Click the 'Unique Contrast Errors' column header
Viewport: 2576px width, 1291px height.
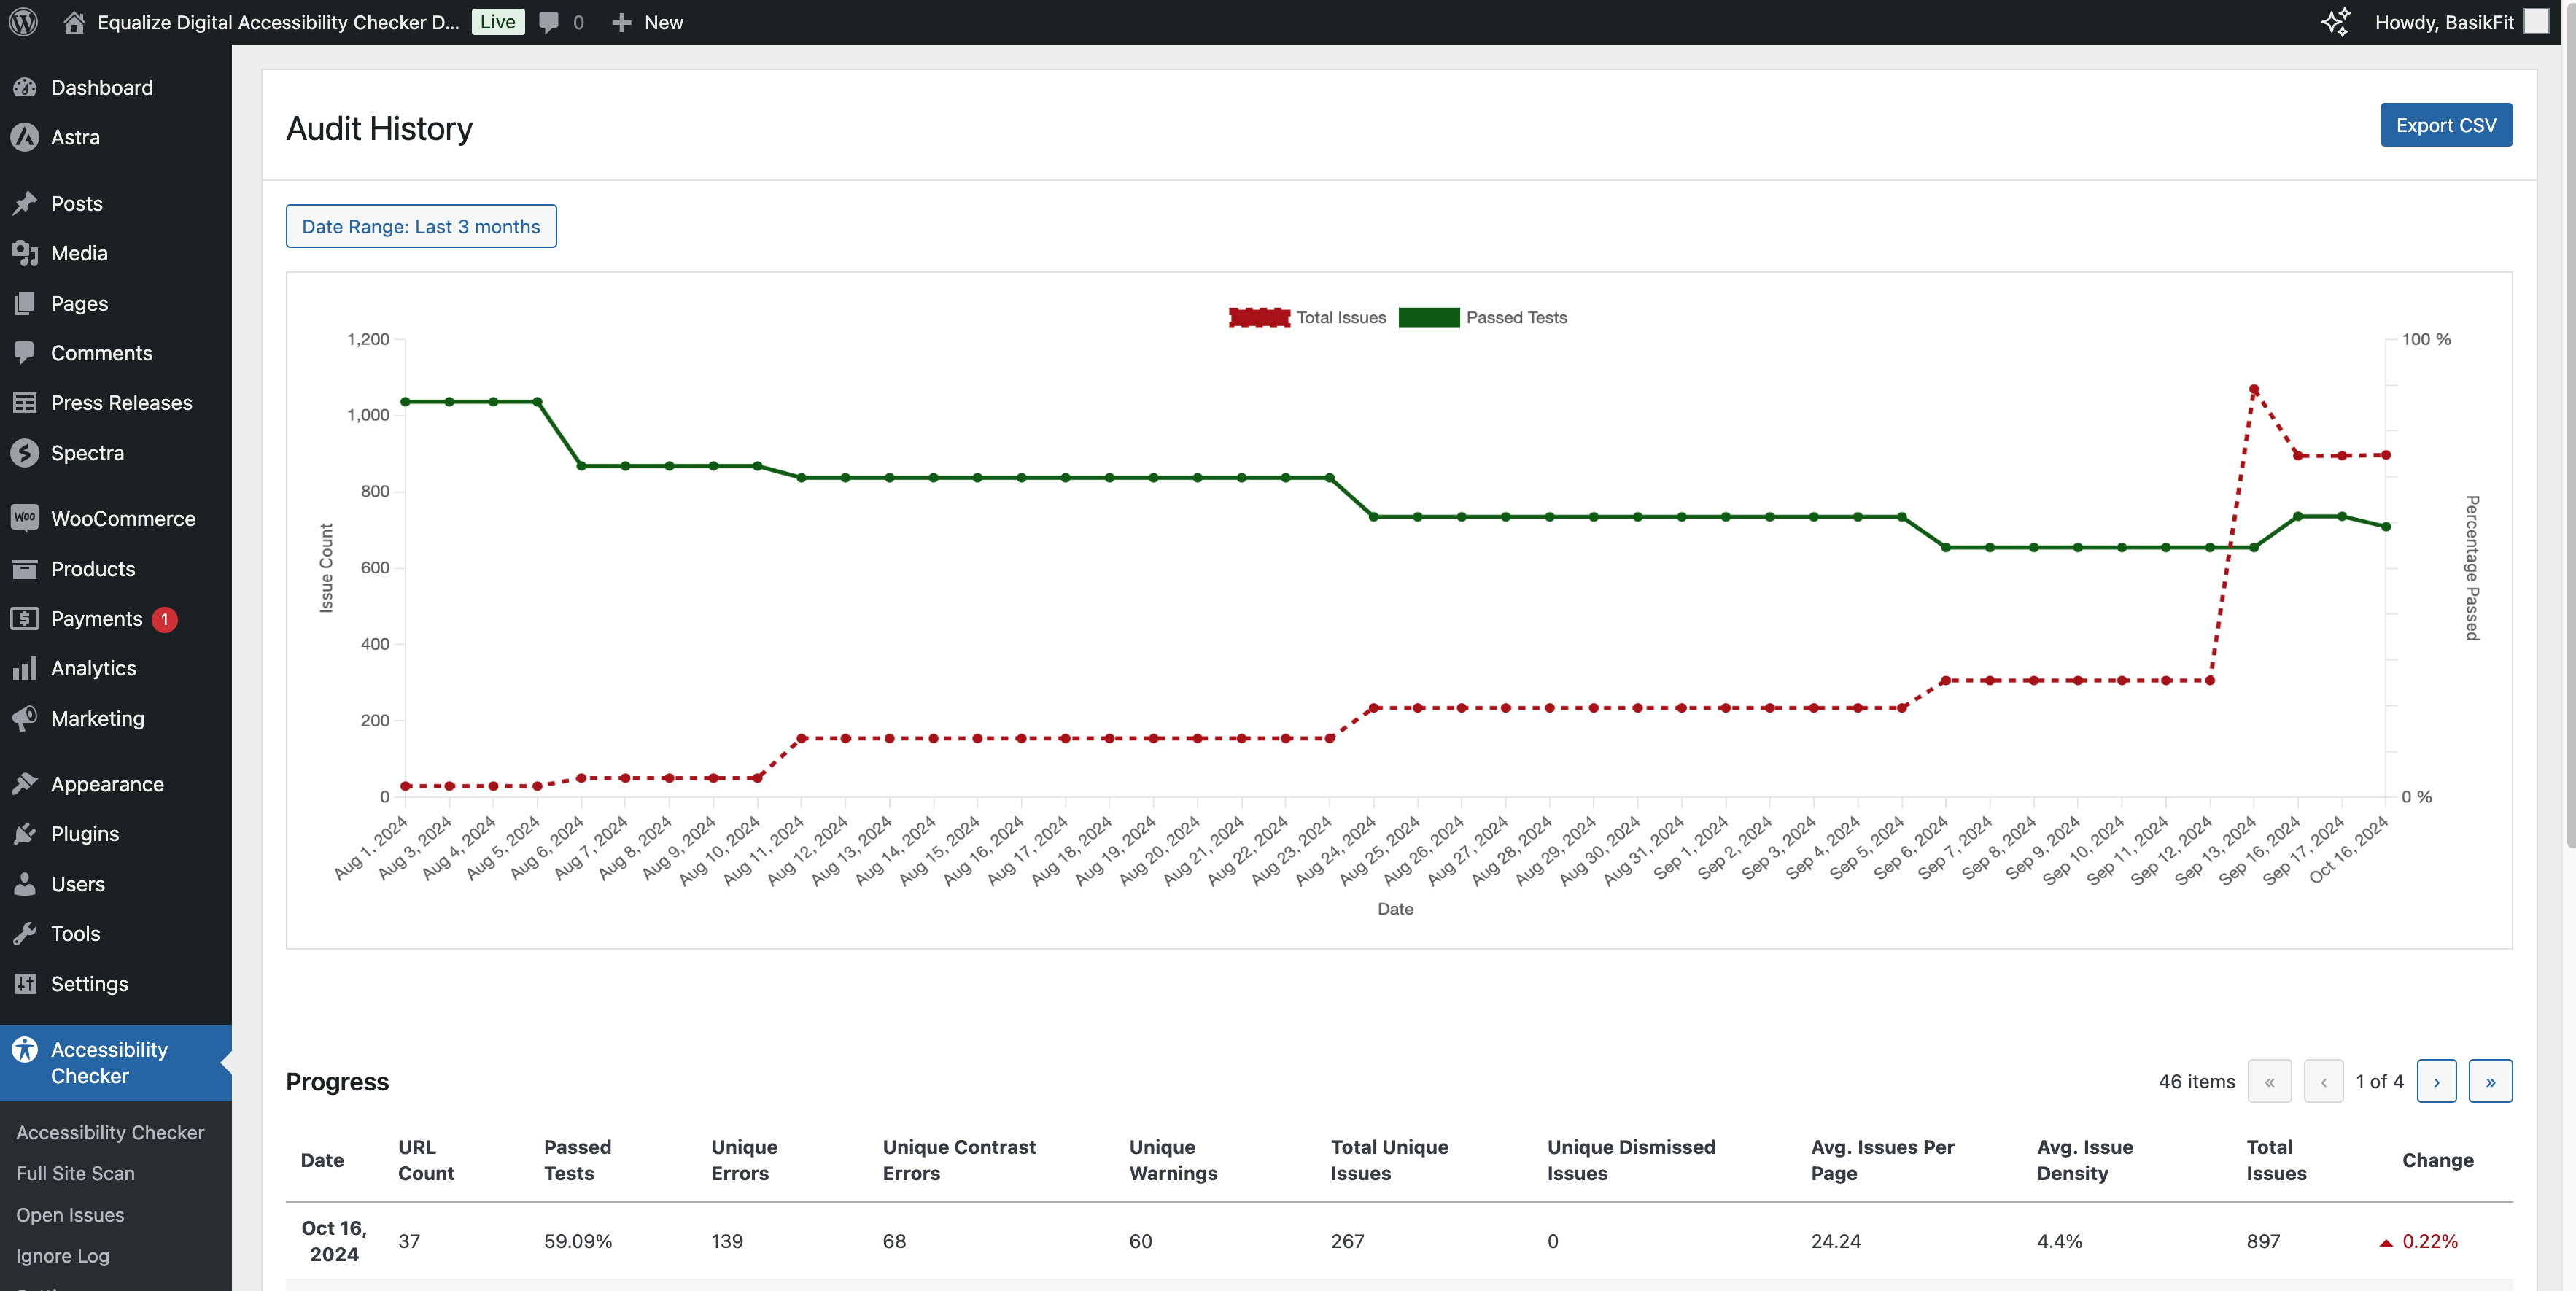click(x=959, y=1160)
